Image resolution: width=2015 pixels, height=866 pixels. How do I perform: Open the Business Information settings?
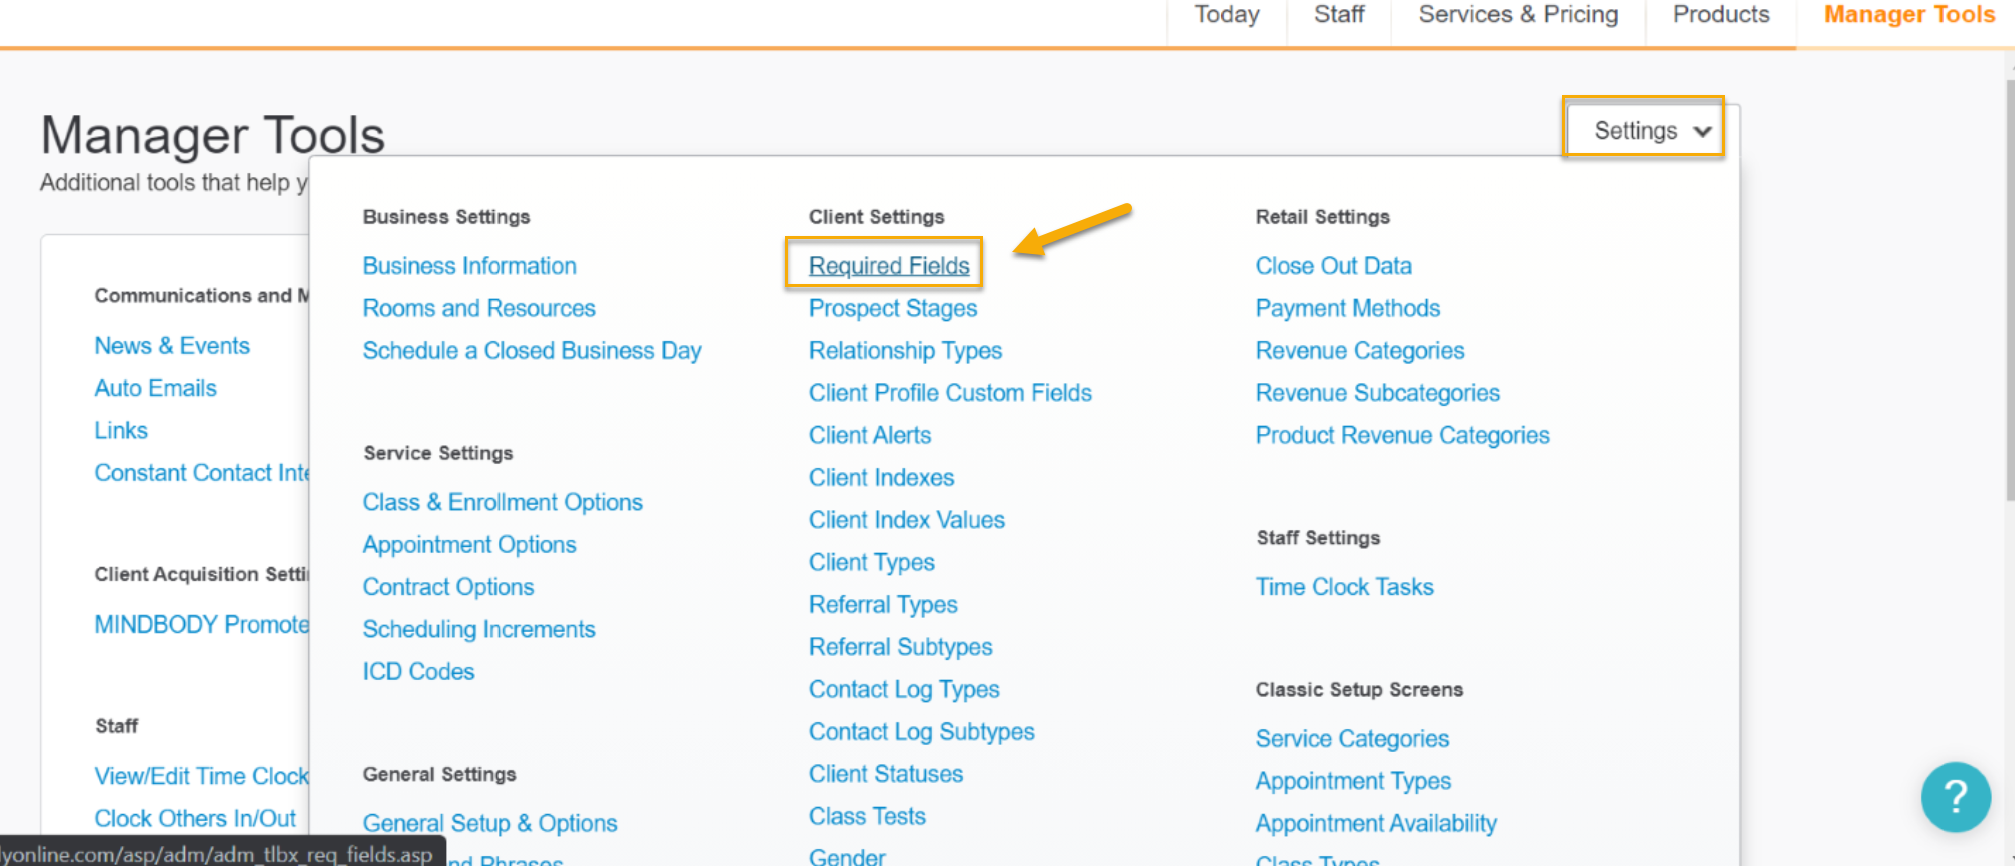[469, 265]
